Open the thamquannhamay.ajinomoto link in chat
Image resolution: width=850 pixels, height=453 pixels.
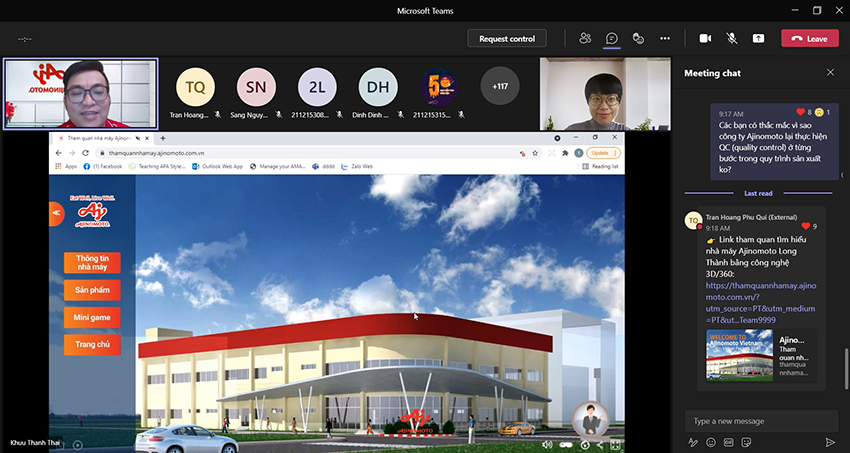point(761,302)
